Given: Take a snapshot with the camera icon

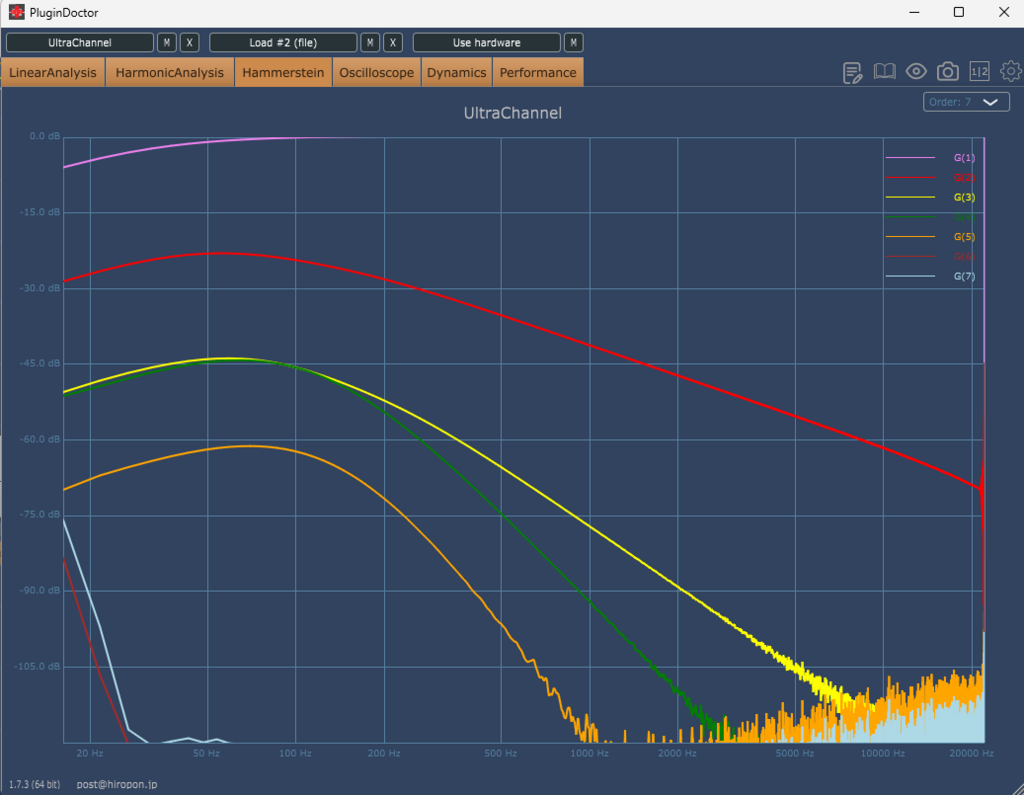Looking at the screenshot, I should [948, 72].
